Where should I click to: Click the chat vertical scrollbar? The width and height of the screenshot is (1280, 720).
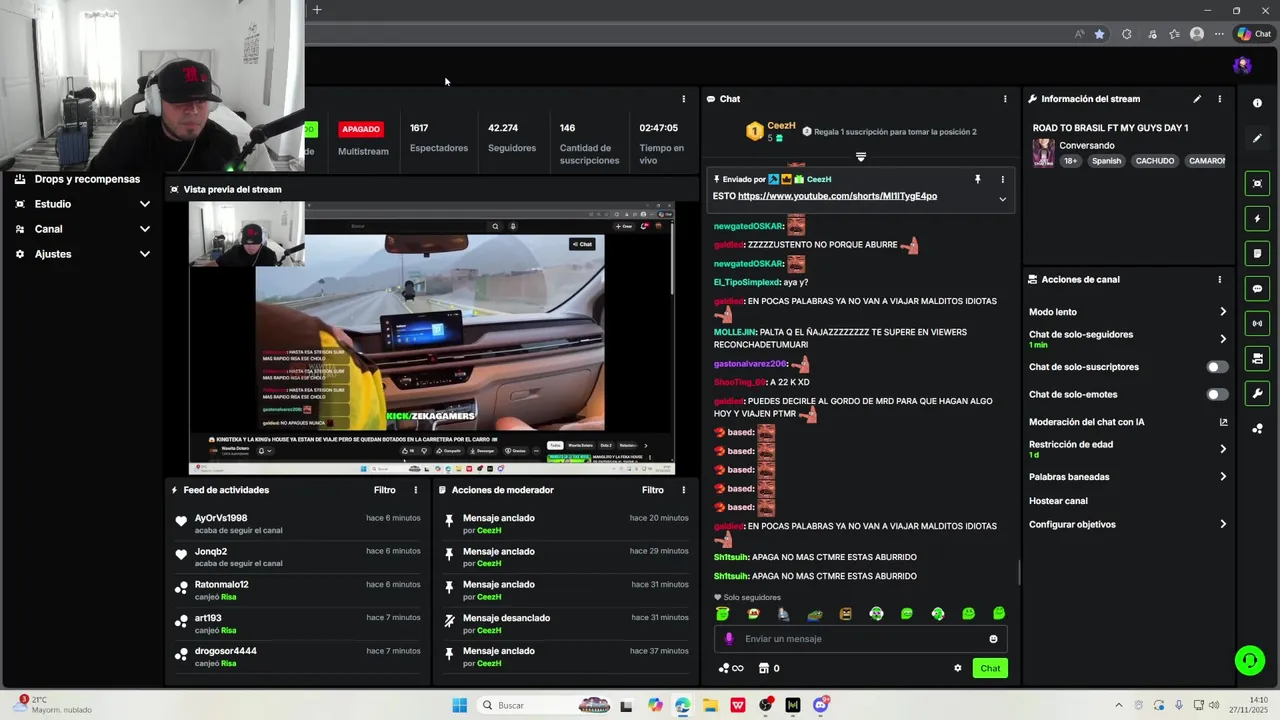click(1019, 572)
